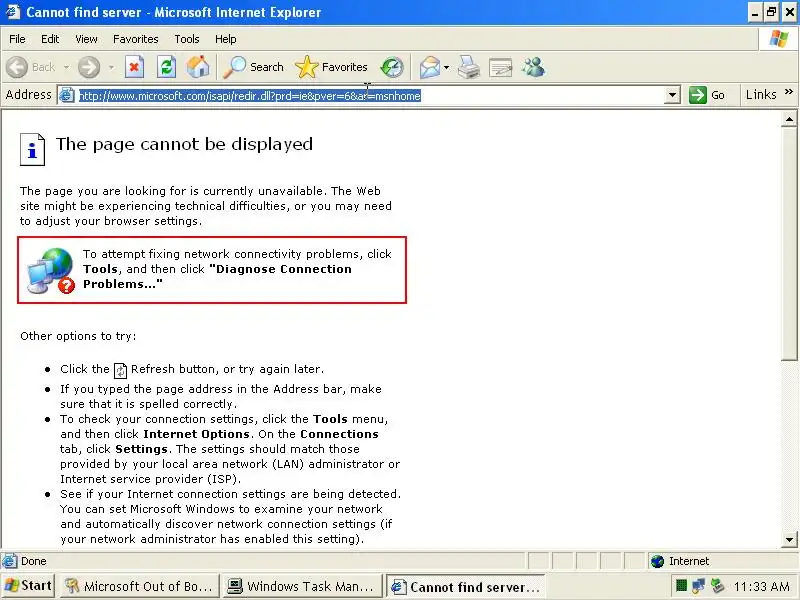Click the bold 'Internet Options' text

coord(196,434)
